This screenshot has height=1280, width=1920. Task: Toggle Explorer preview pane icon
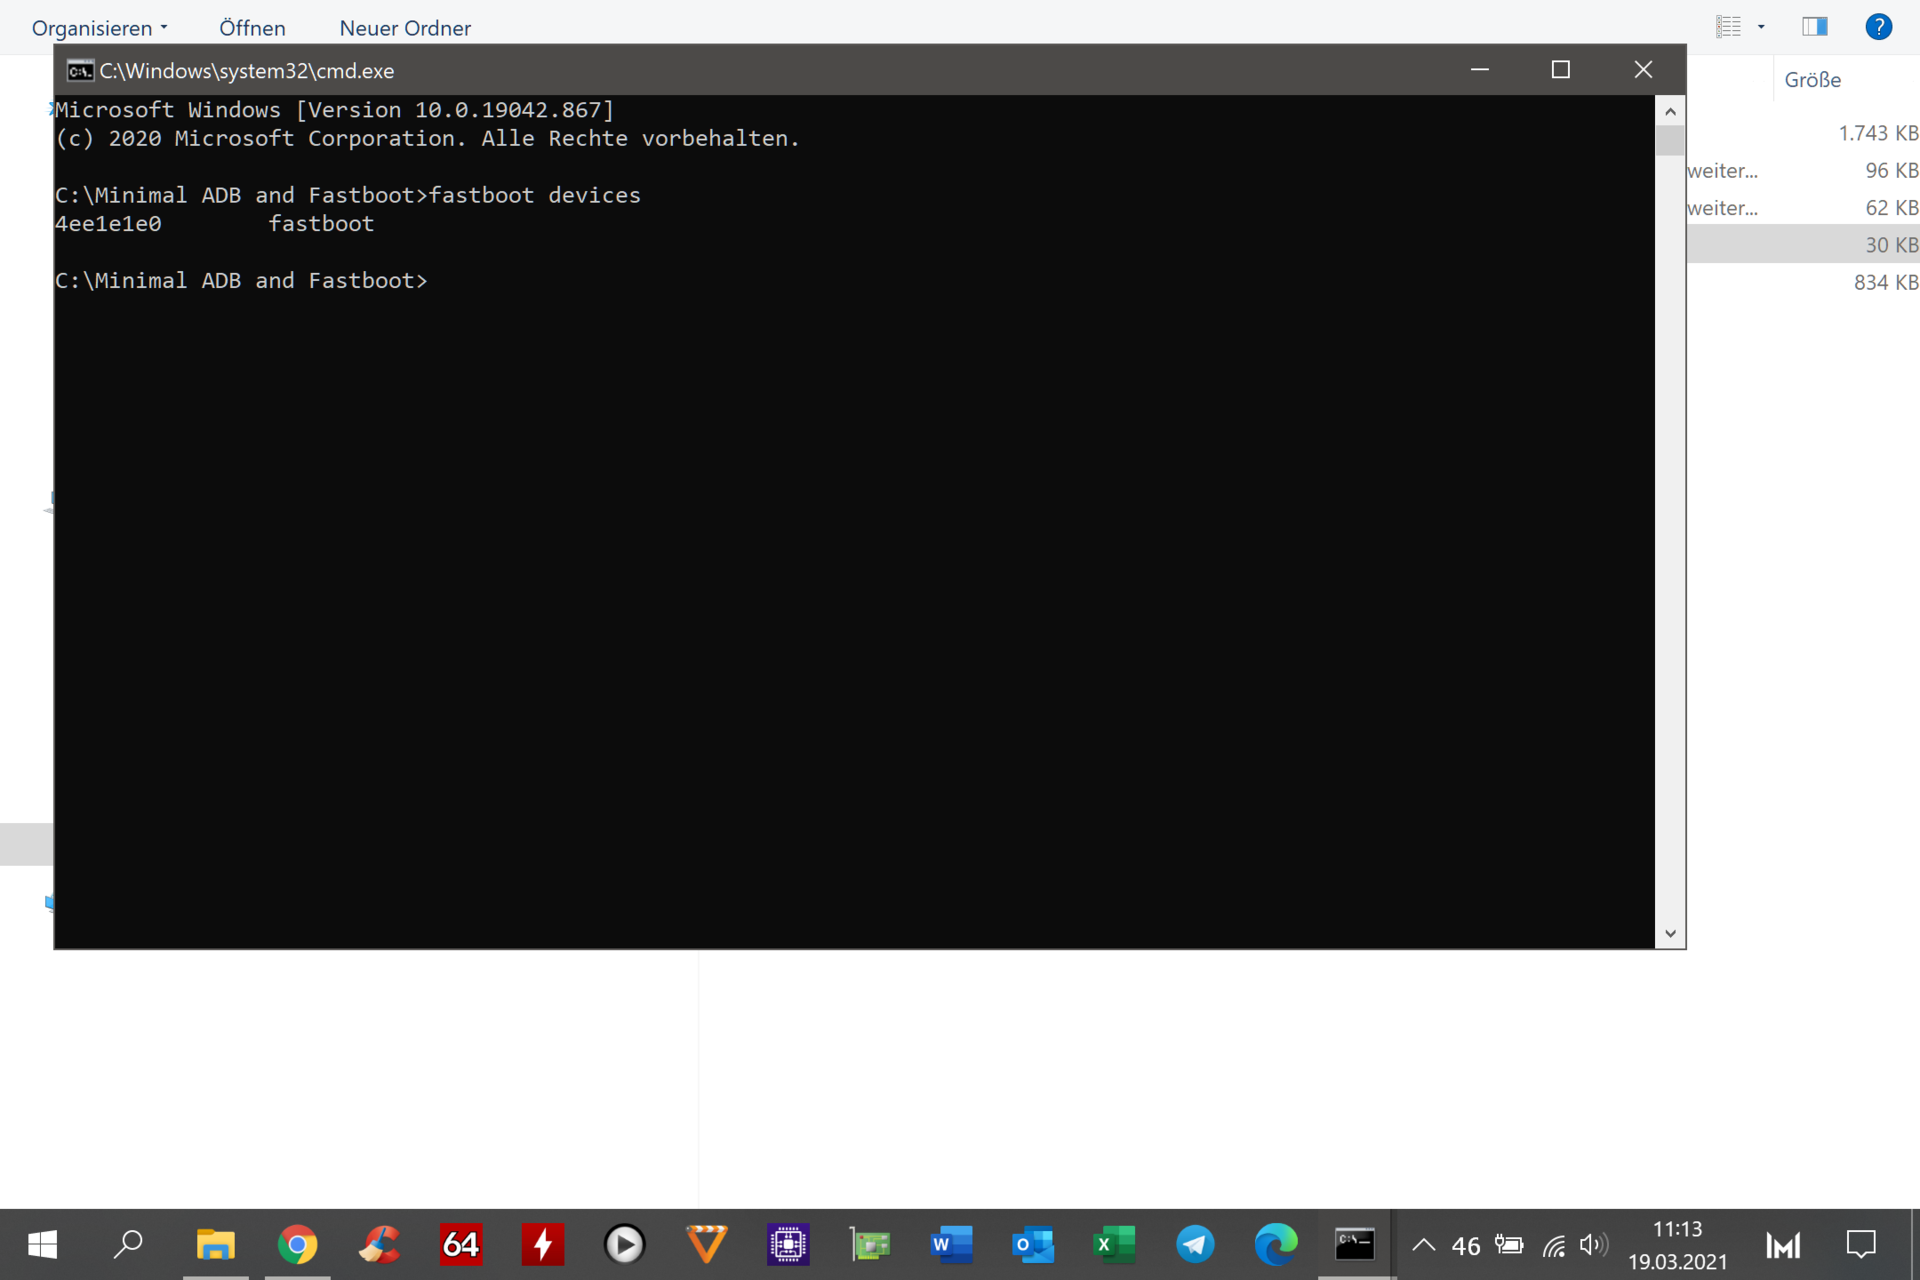tap(1815, 27)
